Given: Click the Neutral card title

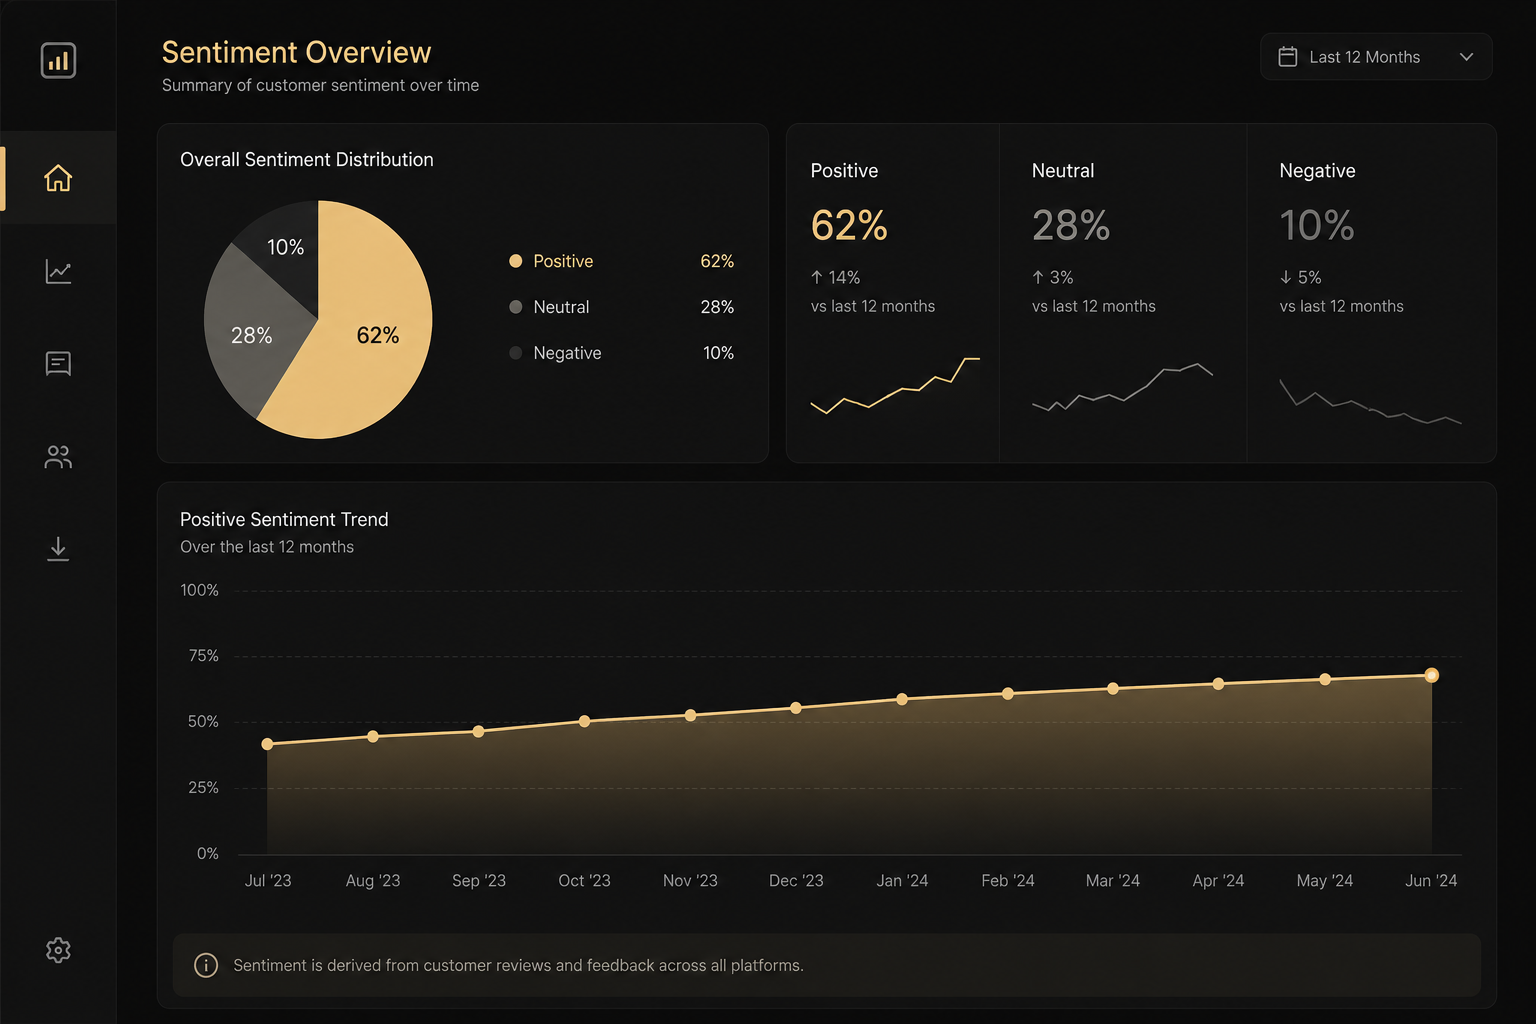Looking at the screenshot, I should click(x=1063, y=171).
